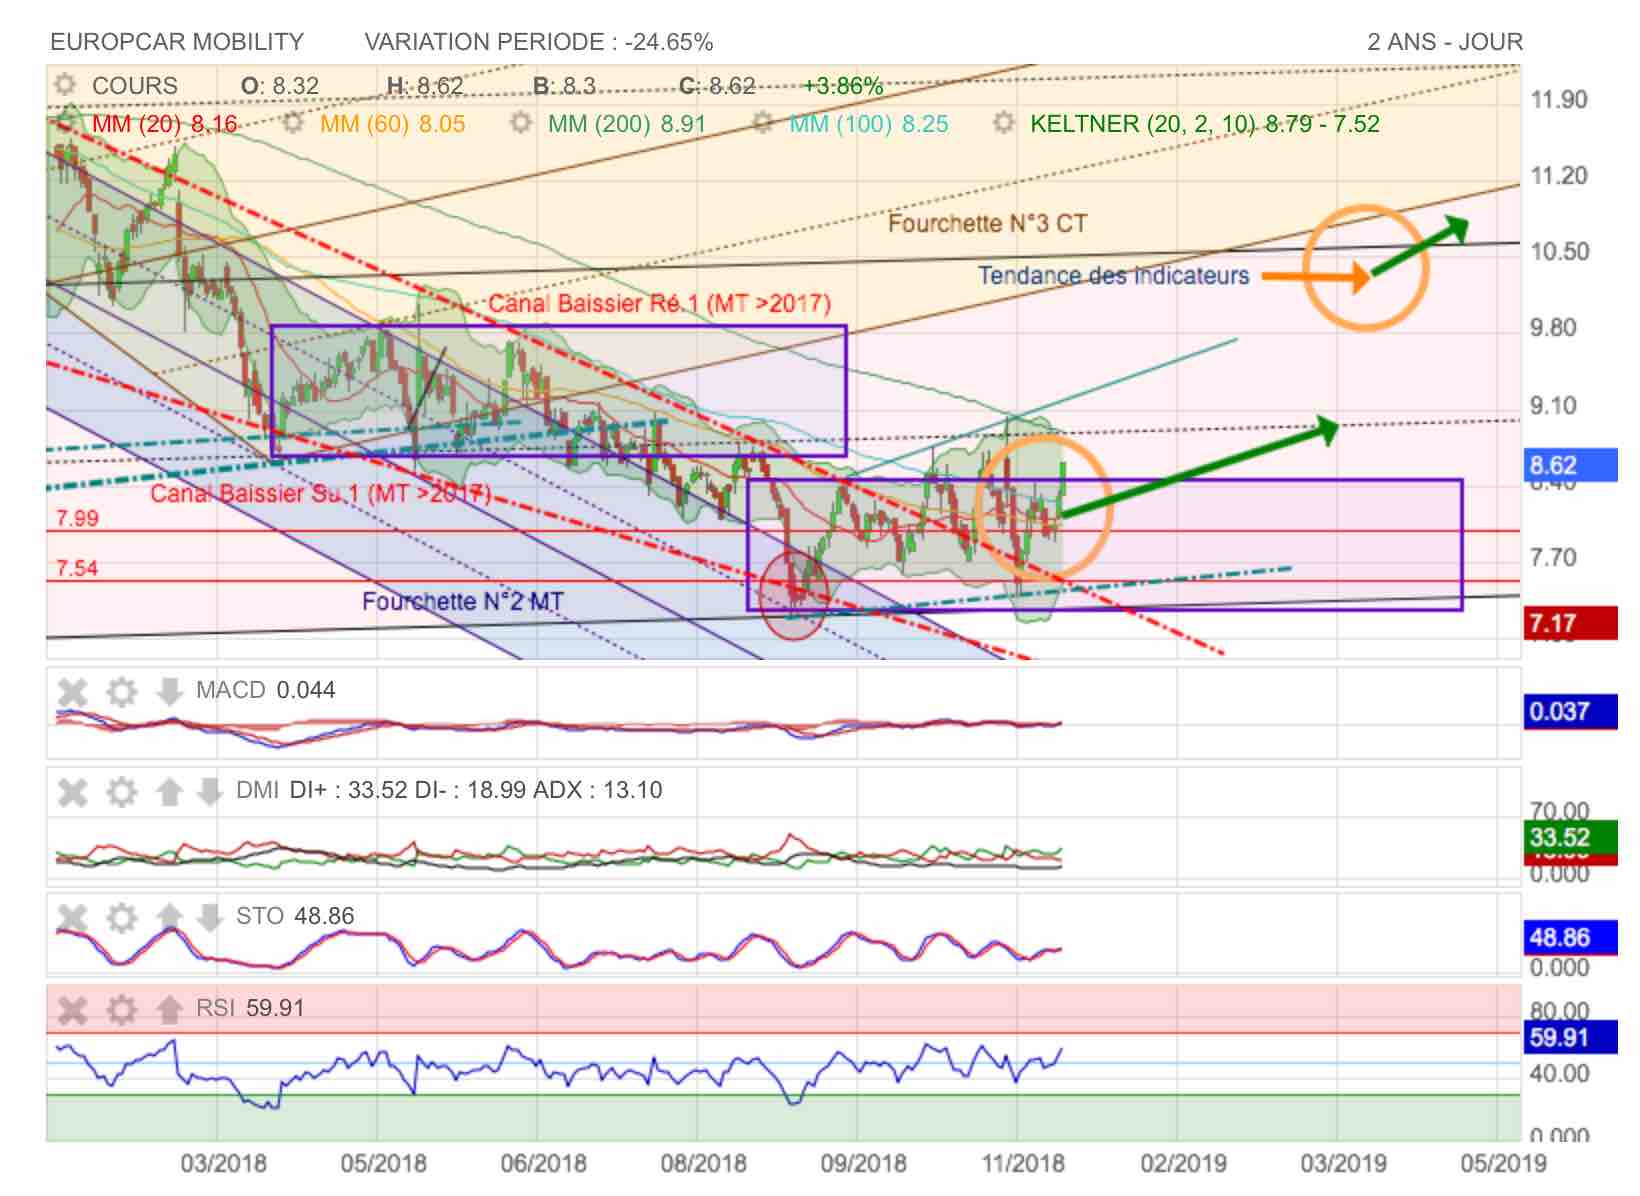Click the DMI DI+ 33.52 readout
This screenshot has height=1196, width=1640.
tap(449, 790)
